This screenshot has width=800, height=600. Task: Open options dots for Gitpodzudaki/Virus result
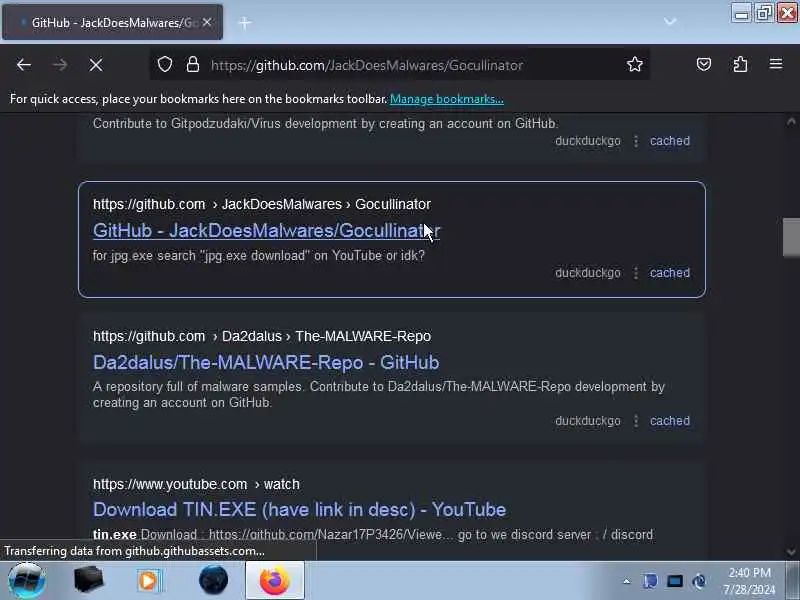[636, 141]
